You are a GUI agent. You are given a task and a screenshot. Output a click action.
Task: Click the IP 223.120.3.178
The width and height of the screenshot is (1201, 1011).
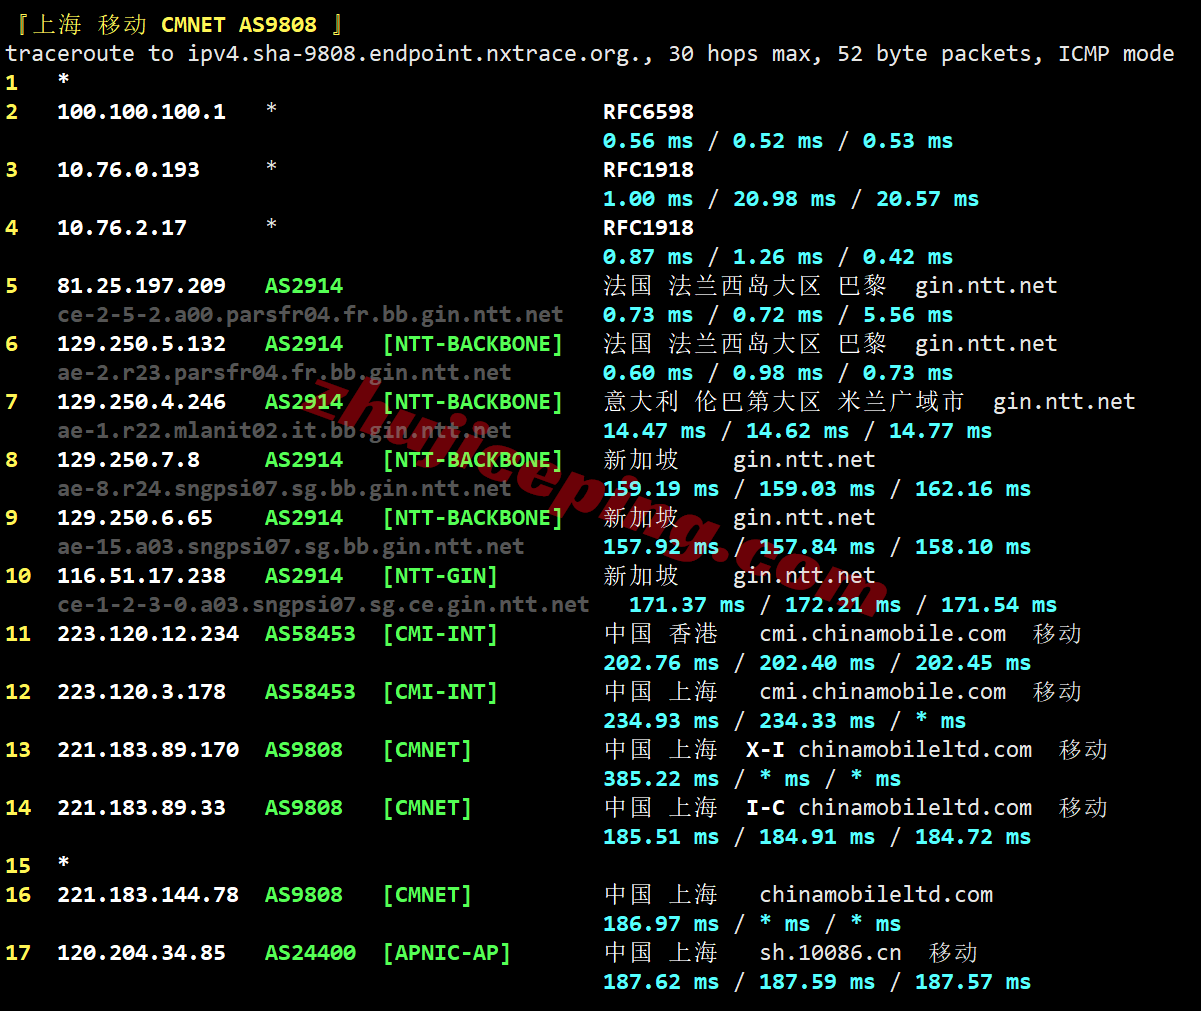[141, 692]
